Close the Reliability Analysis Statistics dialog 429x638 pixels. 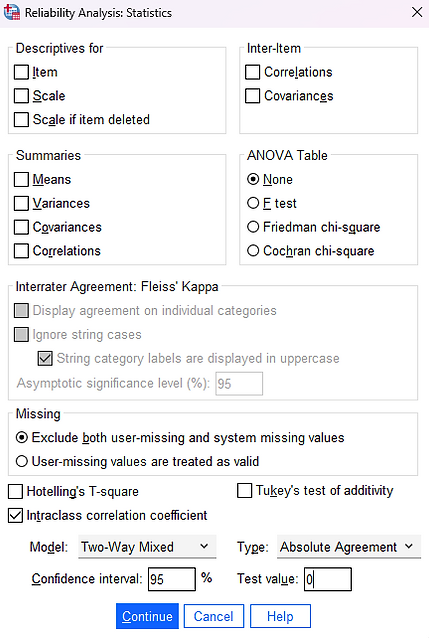tap(417, 12)
